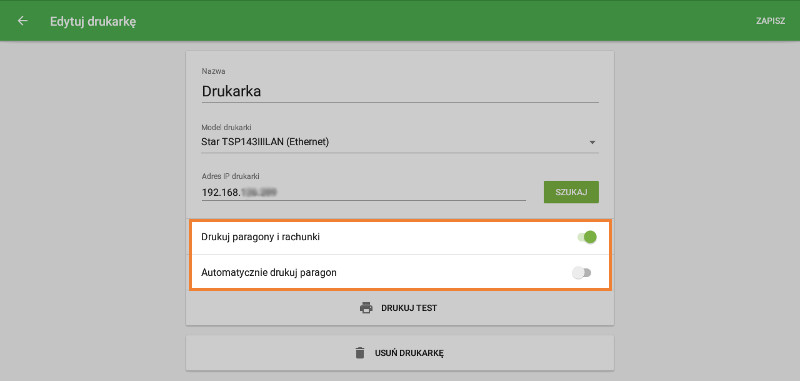
Task: Enable the Automatycznie drukuj paragon switch
Action: coord(582,273)
